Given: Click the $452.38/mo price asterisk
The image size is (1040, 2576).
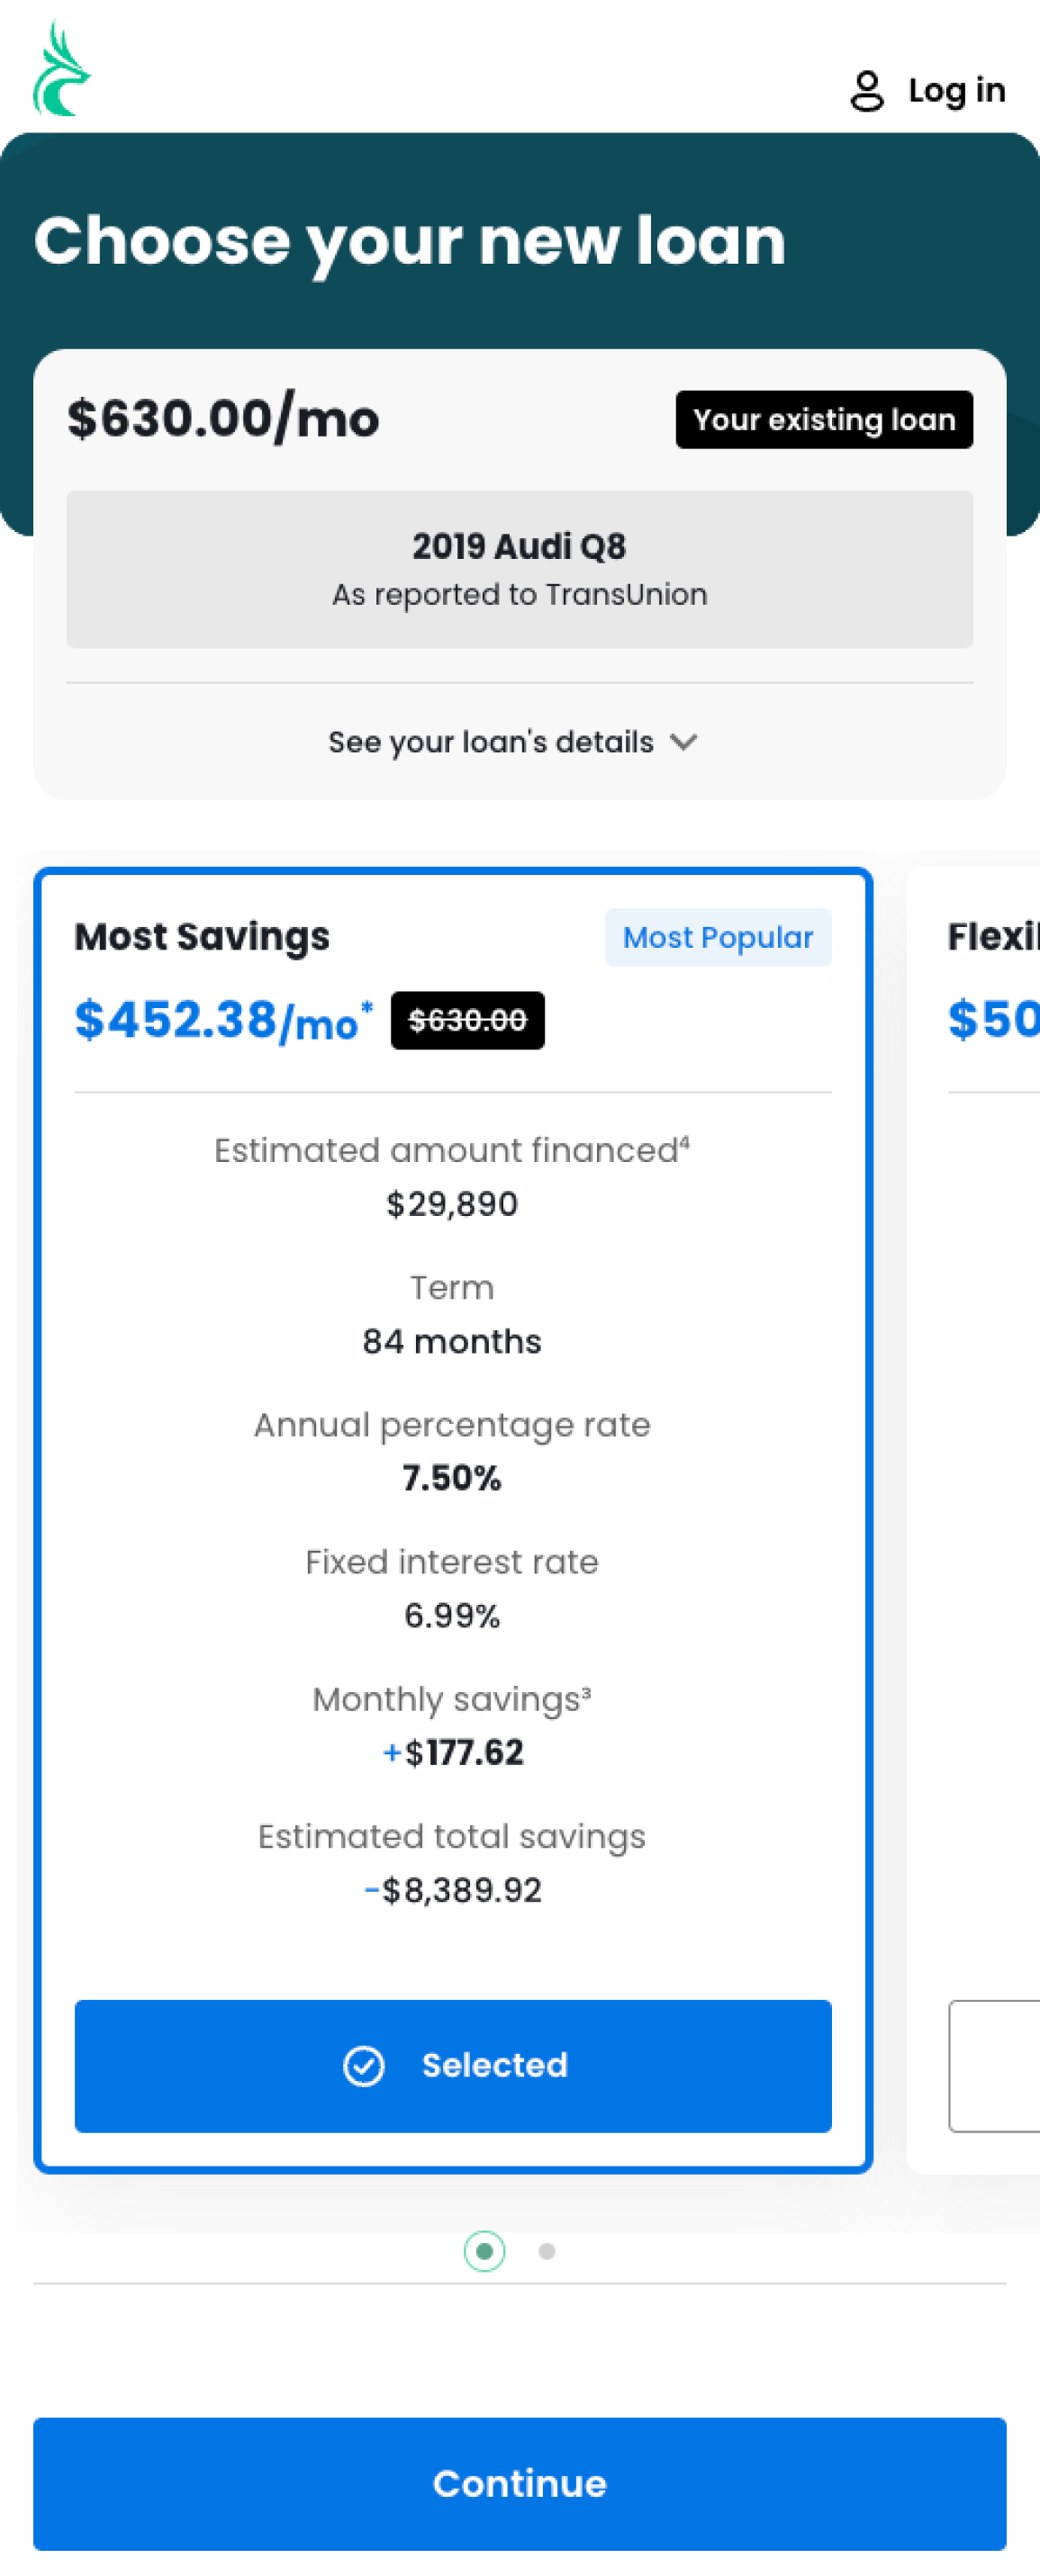Looking at the screenshot, I should (x=367, y=1006).
